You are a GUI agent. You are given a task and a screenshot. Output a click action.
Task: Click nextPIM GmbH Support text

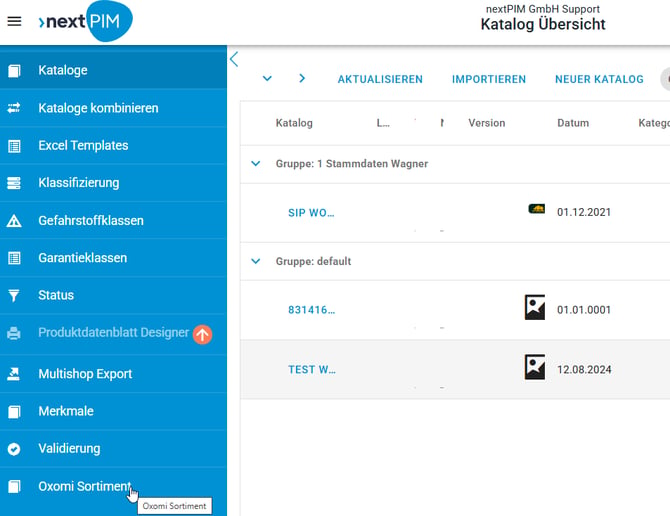[x=543, y=9]
